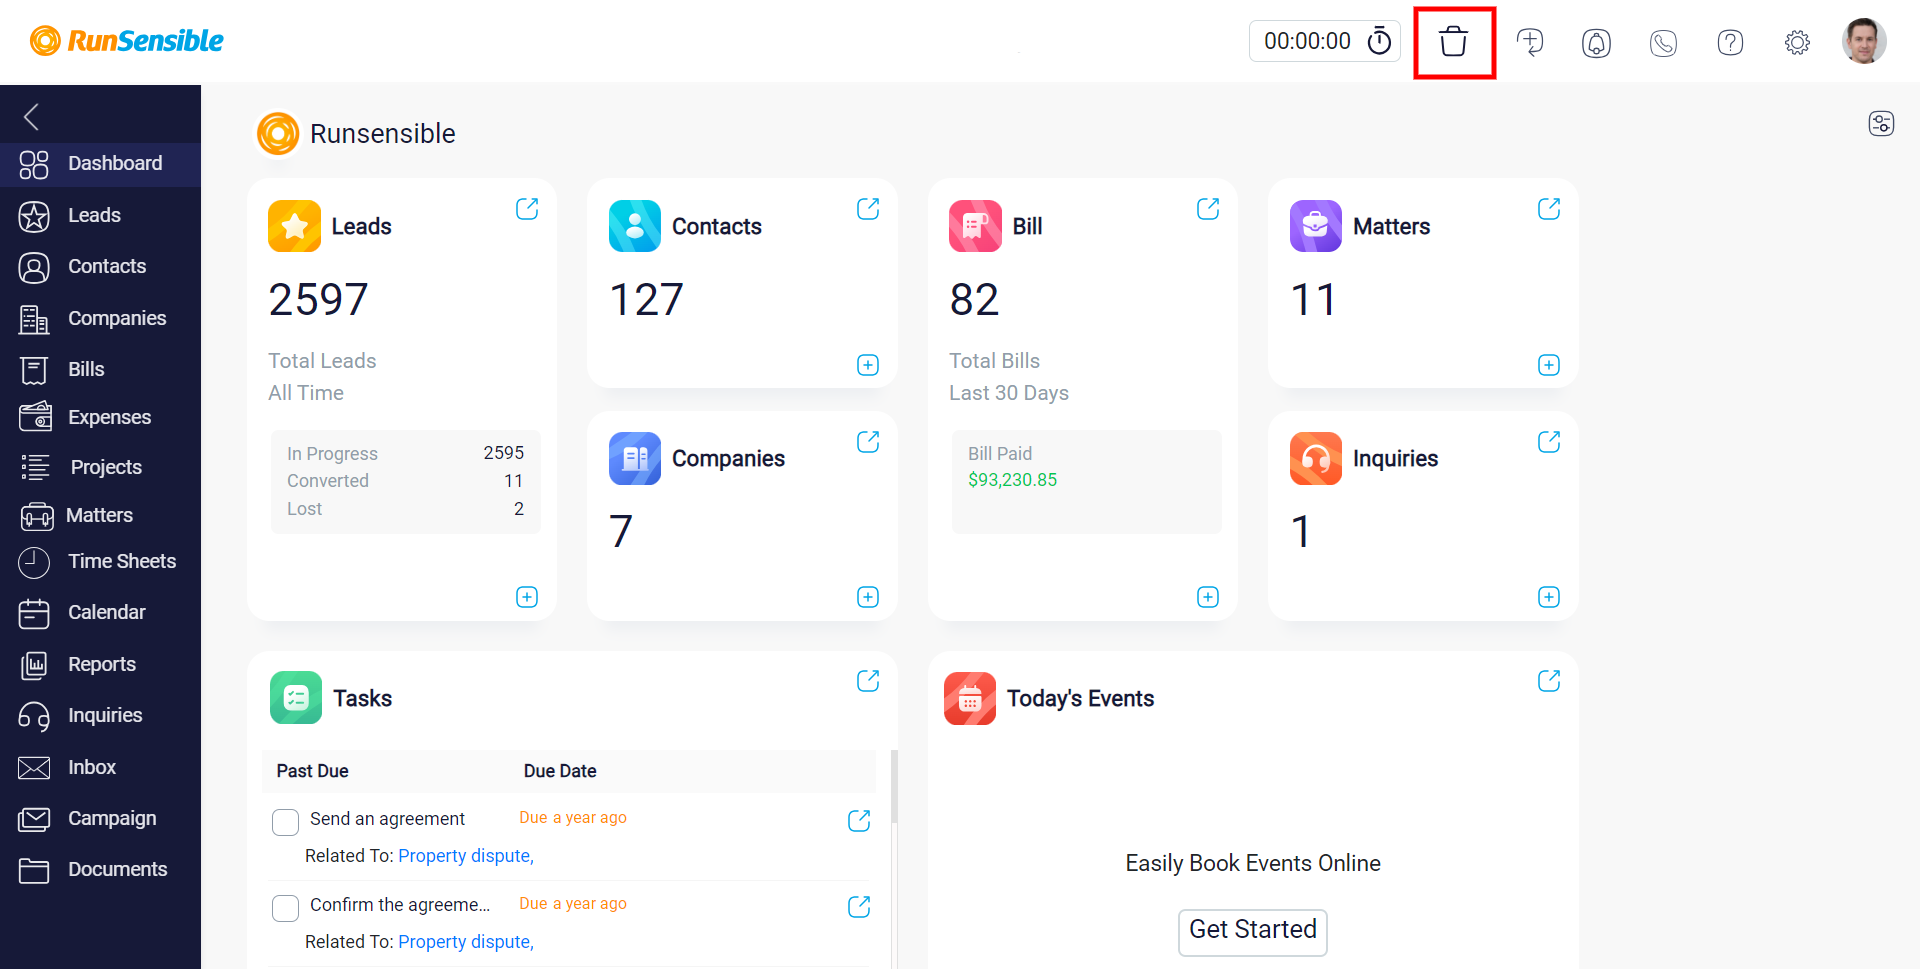Click the 00:00:00 timer display

[1307, 41]
